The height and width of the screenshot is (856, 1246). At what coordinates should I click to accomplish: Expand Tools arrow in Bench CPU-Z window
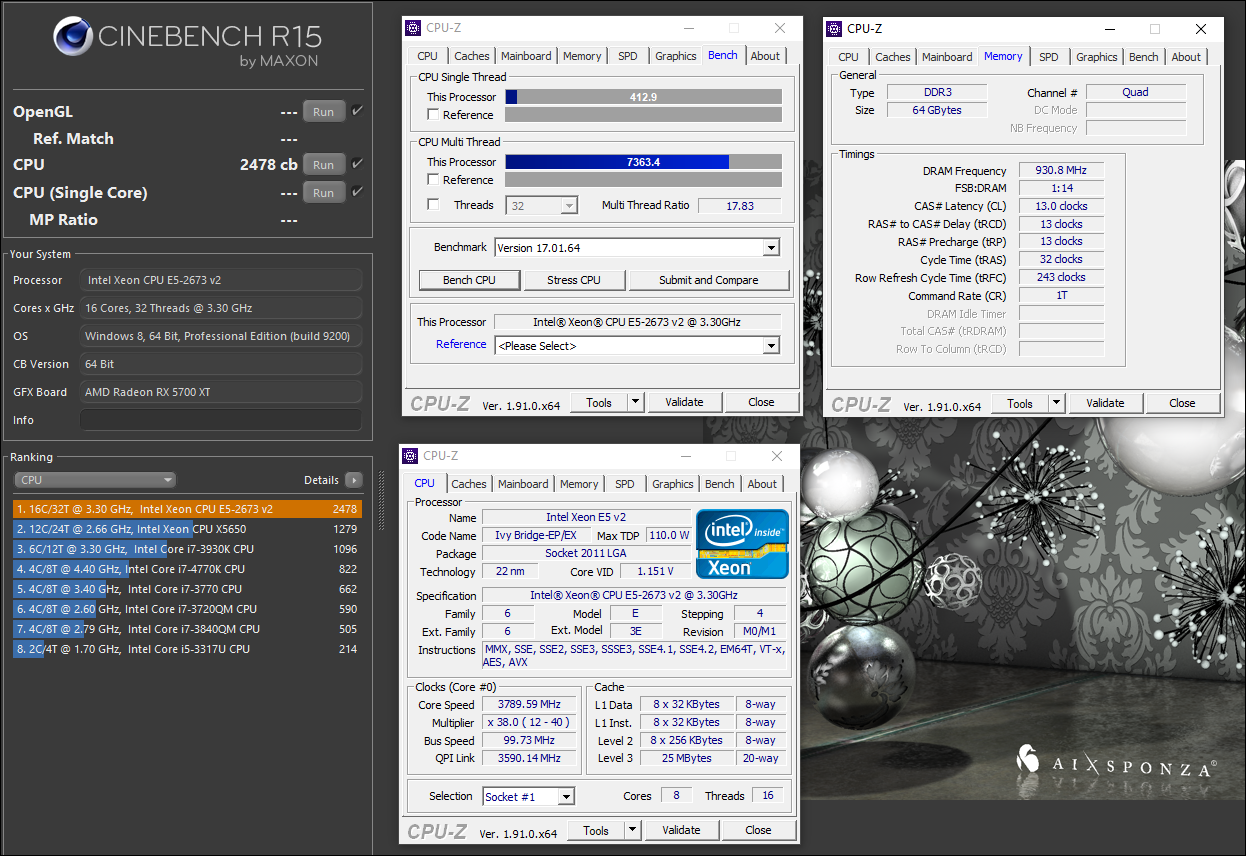(635, 402)
